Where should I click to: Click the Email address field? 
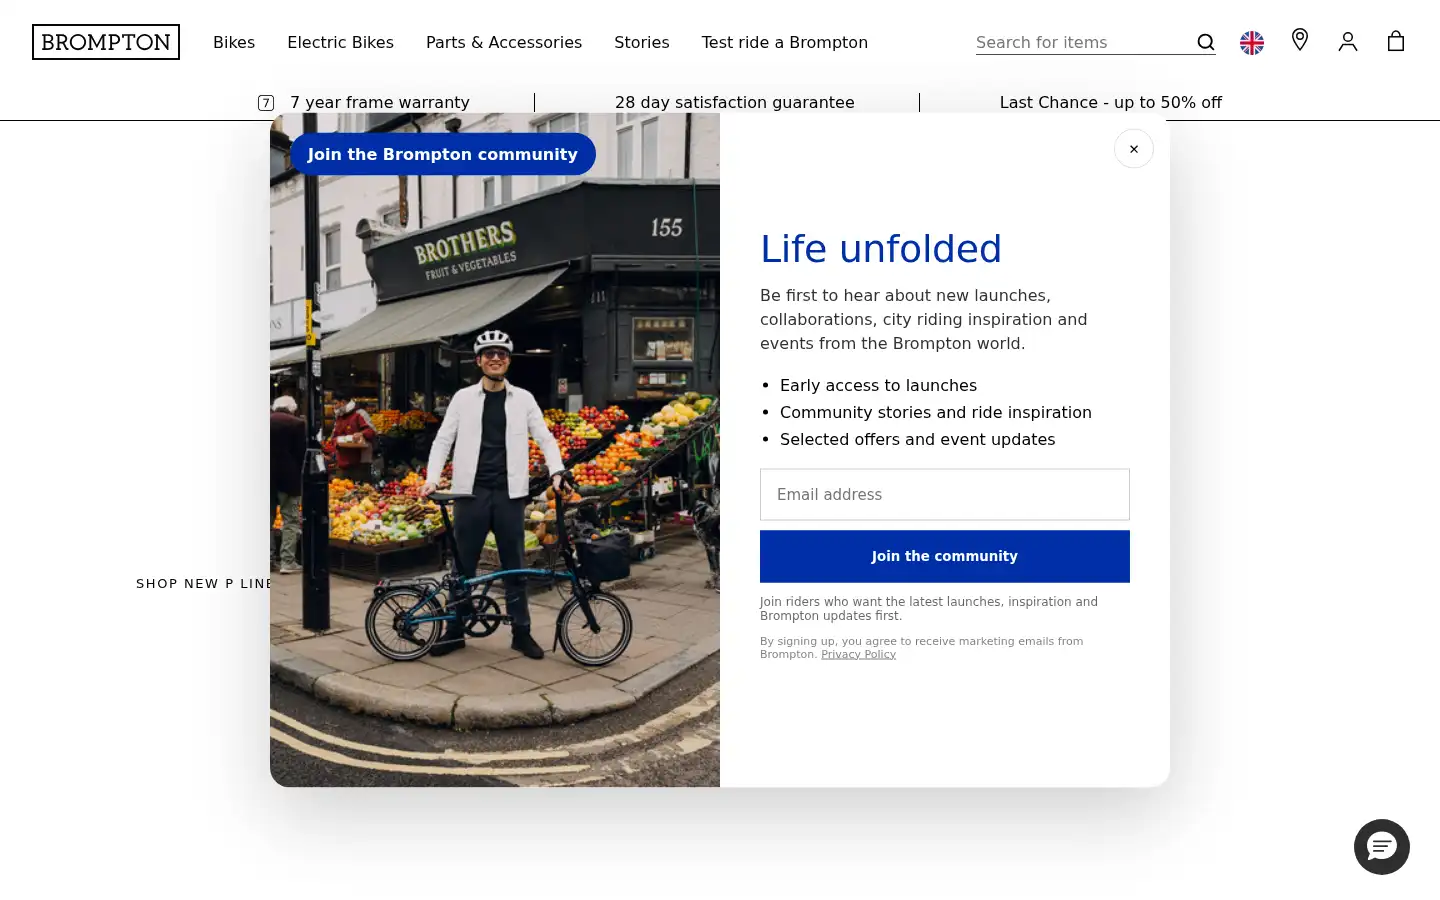[945, 494]
